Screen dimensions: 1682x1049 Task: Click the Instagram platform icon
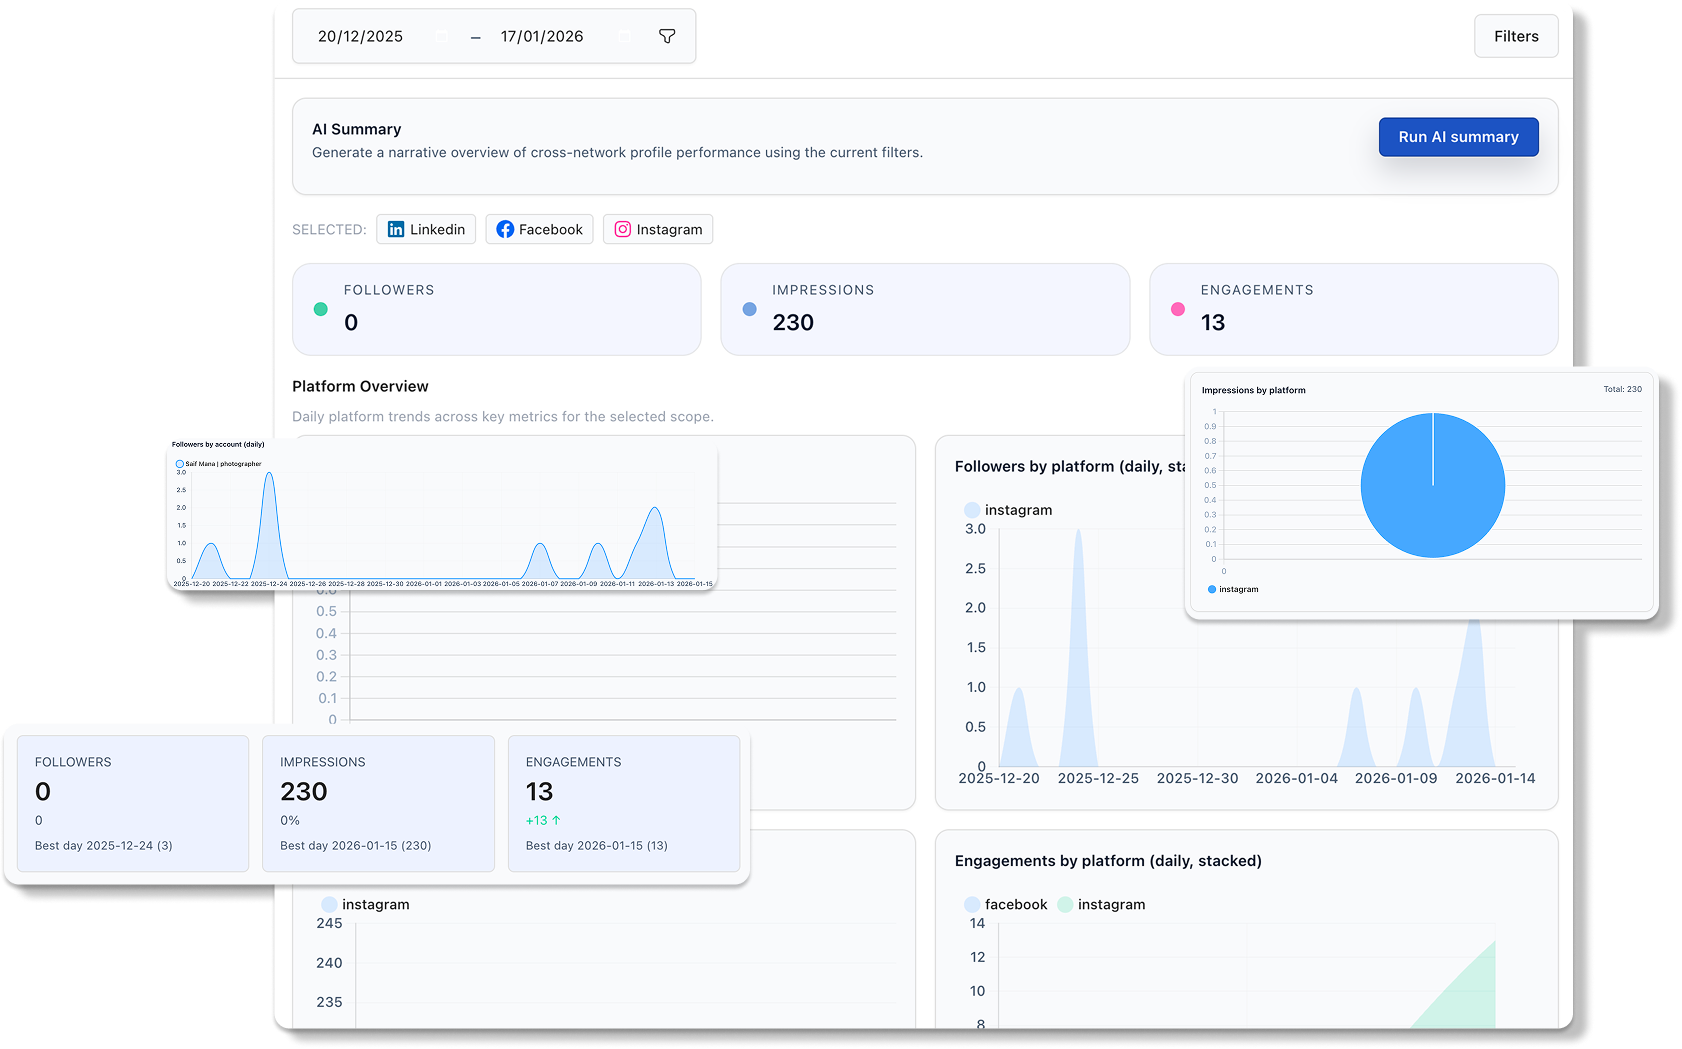pos(622,229)
